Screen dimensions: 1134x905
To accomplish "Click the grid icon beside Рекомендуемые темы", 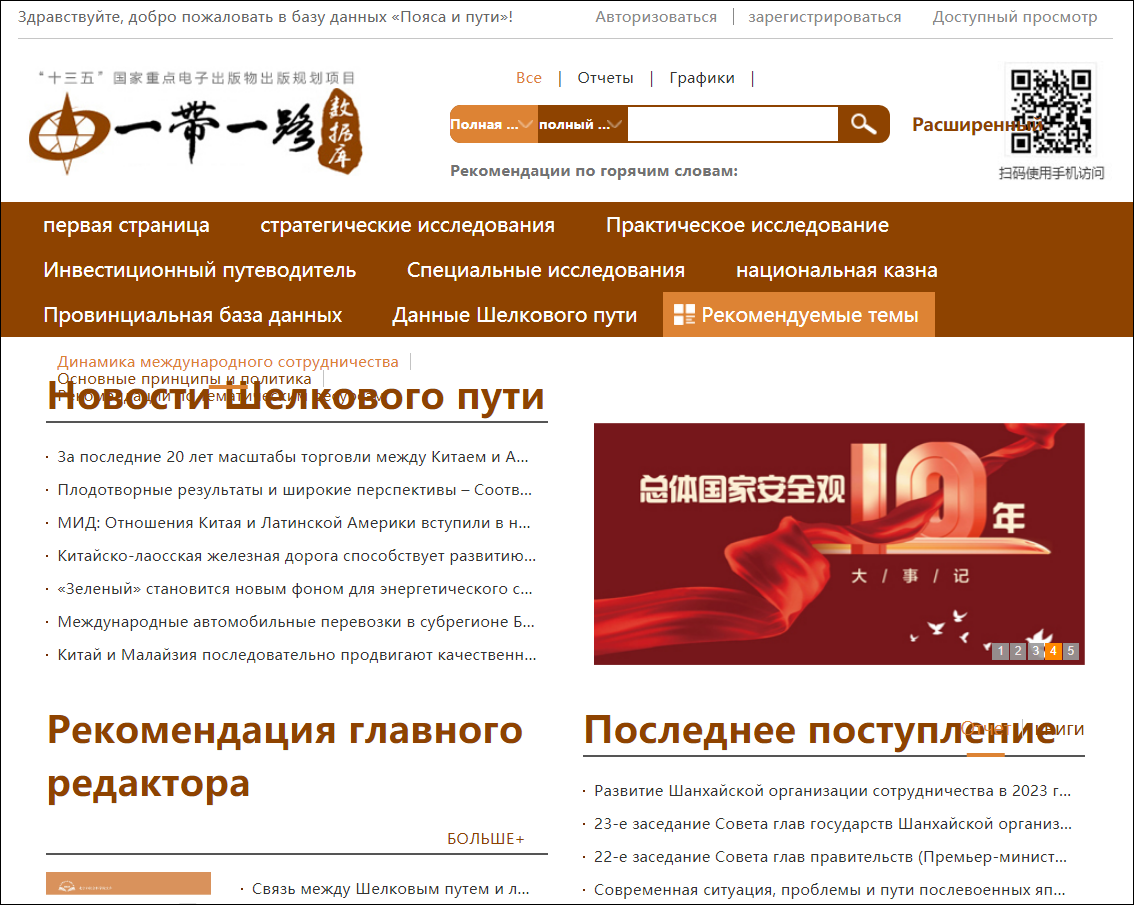I will tap(684, 315).
